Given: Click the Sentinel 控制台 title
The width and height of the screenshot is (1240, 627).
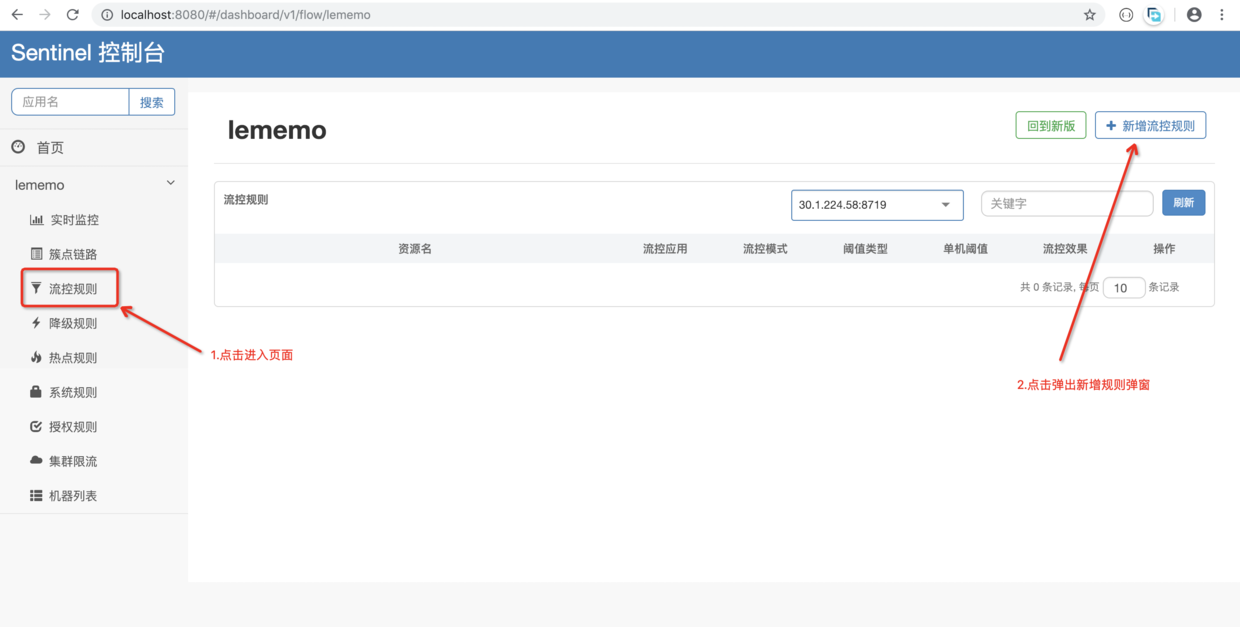Looking at the screenshot, I should tap(88, 53).
